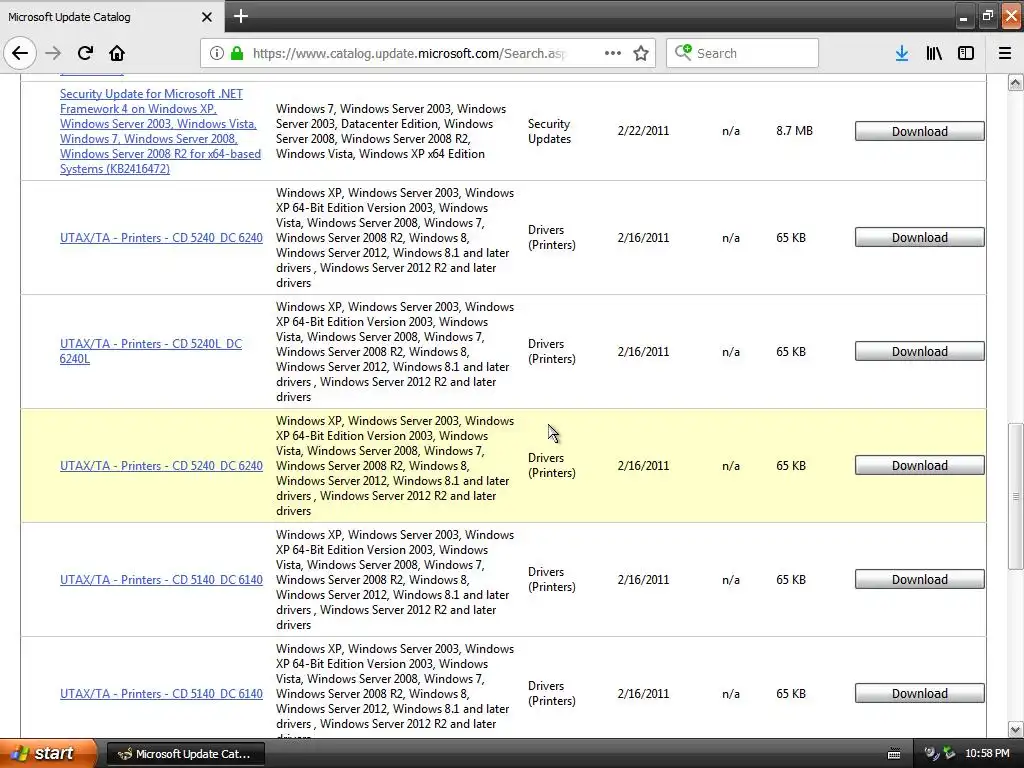The image size is (1024, 768).
Task: Open the Downloads panel arrow
Action: coord(901,53)
